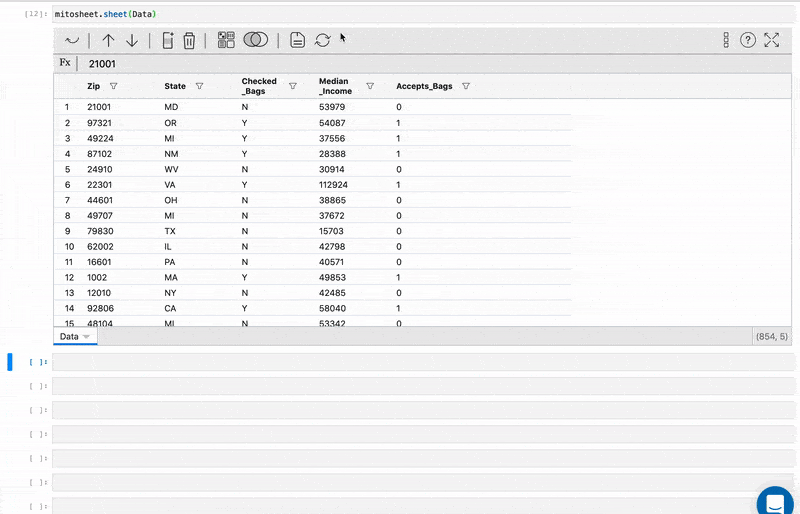This screenshot has height=514, width=800.
Task: Open the filter for Median_Income column
Action: [x=370, y=86]
